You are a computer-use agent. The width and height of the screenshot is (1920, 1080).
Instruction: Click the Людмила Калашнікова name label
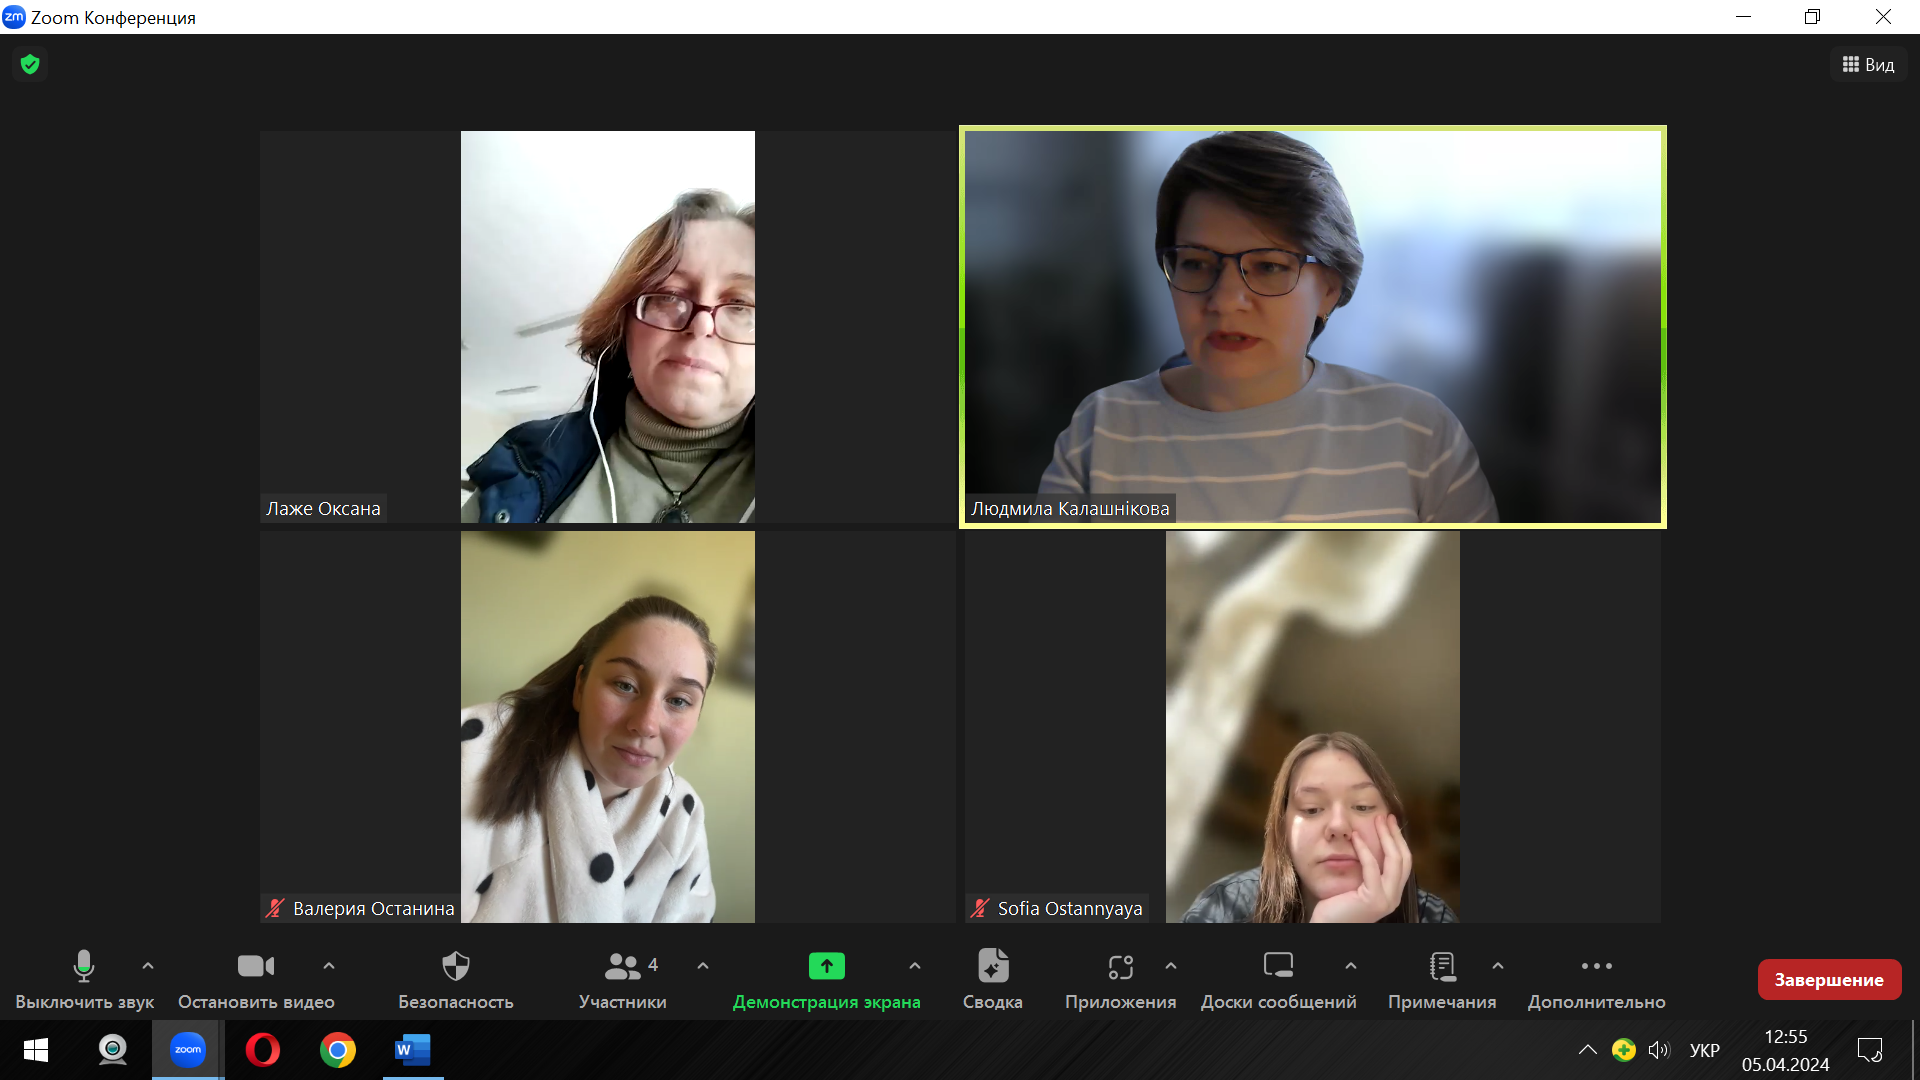1070,508
